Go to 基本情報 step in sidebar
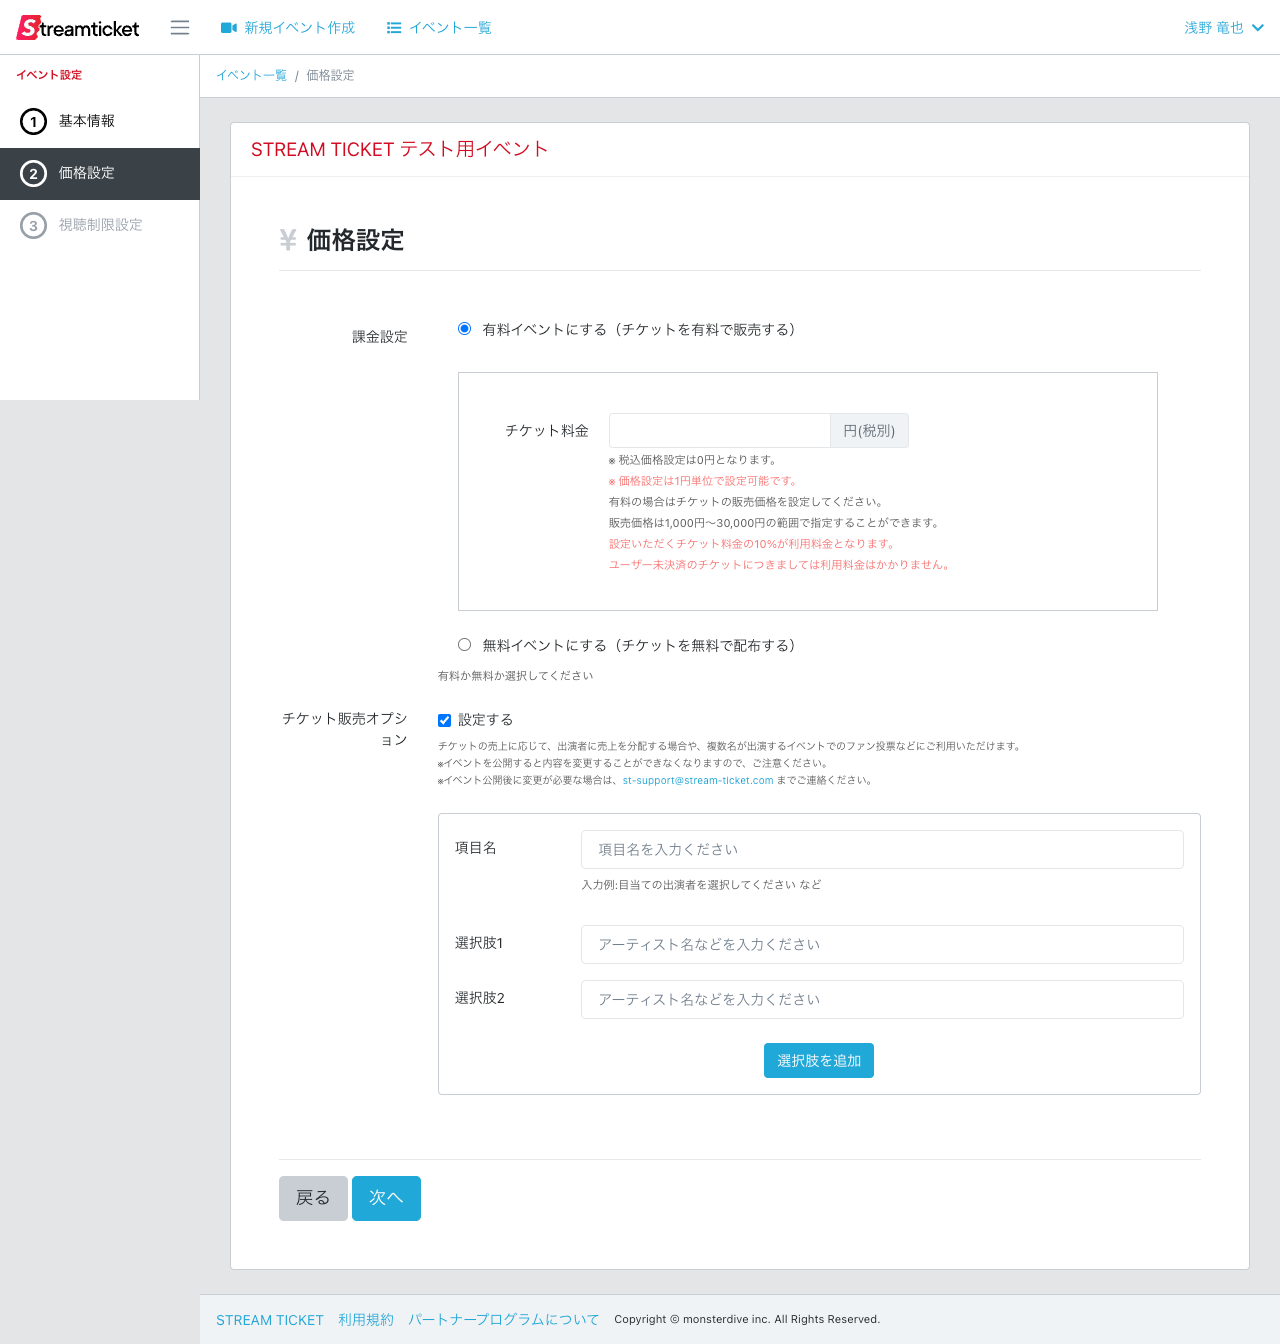Image resolution: width=1280 pixels, height=1344 pixels. pyautogui.click(x=100, y=122)
